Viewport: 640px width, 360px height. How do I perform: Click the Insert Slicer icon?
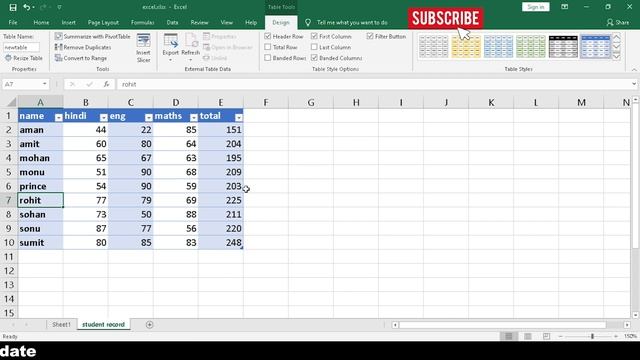(143, 41)
